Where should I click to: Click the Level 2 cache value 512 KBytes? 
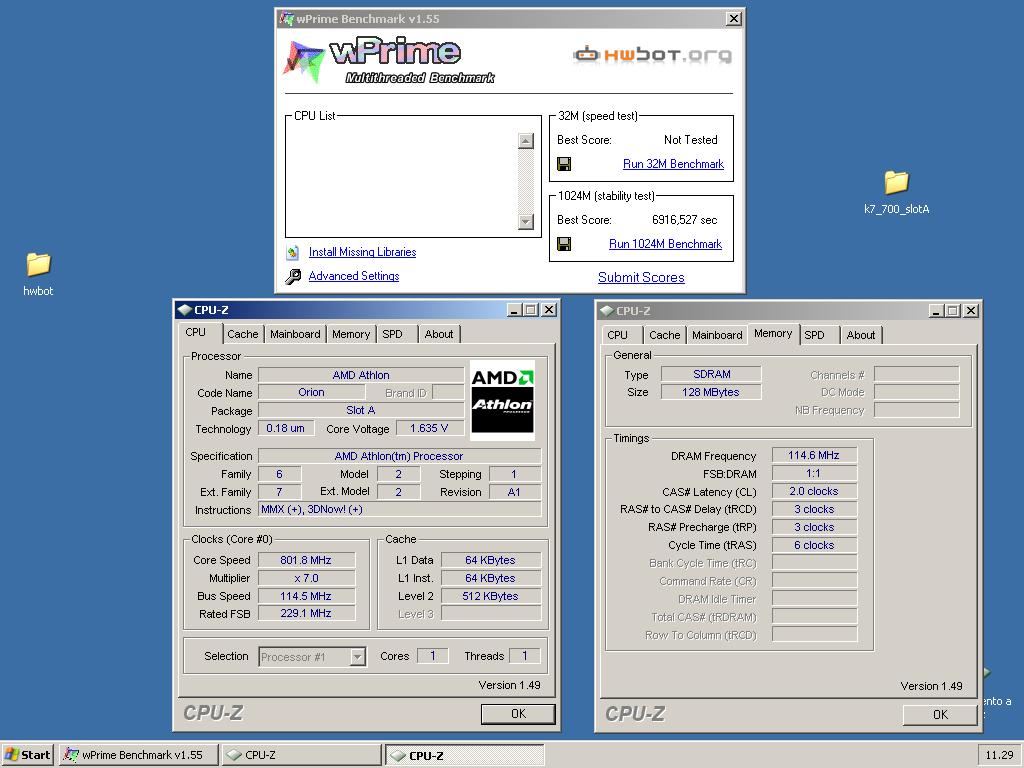tap(491, 596)
